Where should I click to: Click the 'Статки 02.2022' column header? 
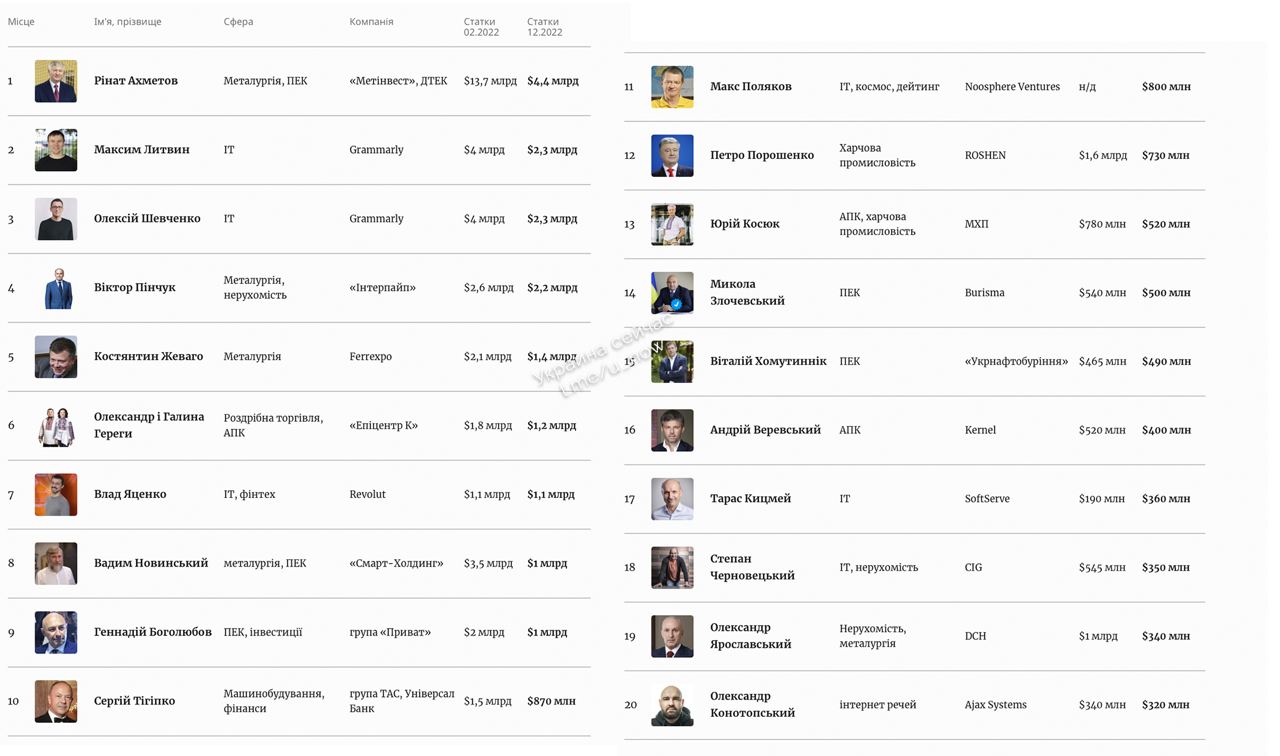481,27
